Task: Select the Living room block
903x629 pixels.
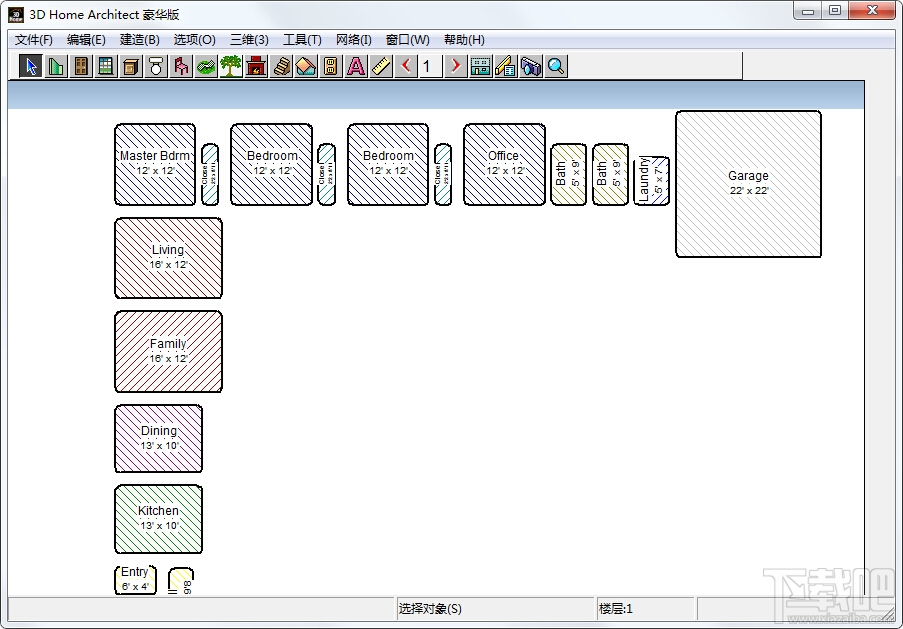Action: click(168, 258)
